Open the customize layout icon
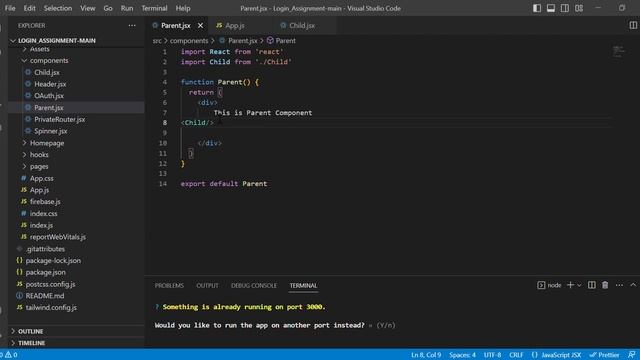Viewport: 640px width, 360px height. [579, 8]
